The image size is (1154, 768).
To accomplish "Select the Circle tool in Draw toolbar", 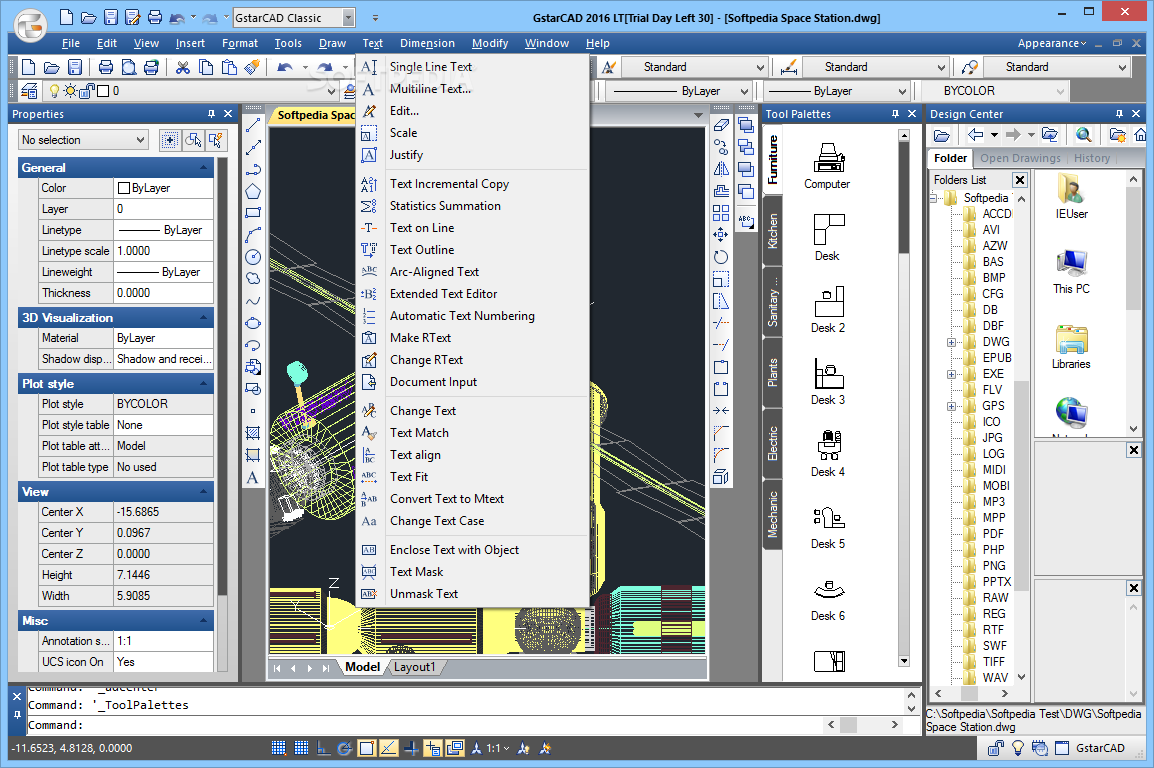I will (252, 257).
